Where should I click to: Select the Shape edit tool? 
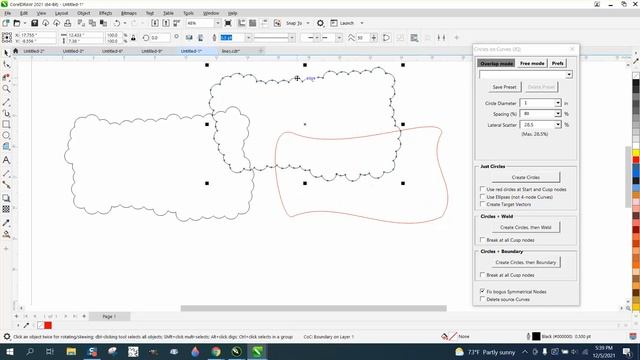click(x=6, y=64)
